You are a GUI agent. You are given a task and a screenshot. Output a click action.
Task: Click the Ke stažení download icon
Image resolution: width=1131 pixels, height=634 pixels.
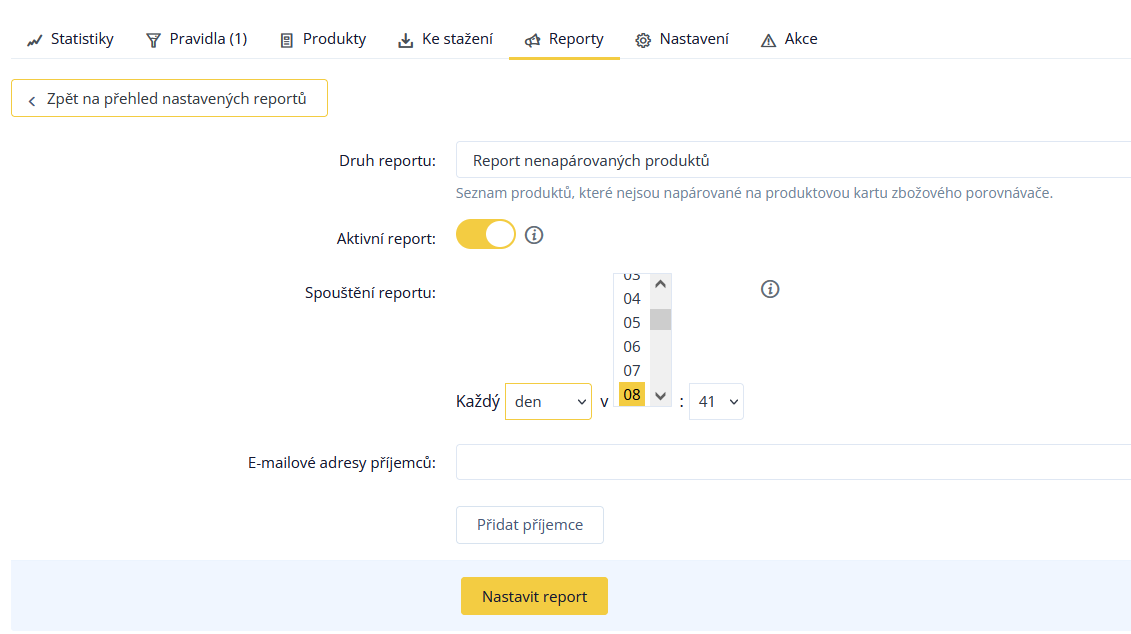[405, 40]
